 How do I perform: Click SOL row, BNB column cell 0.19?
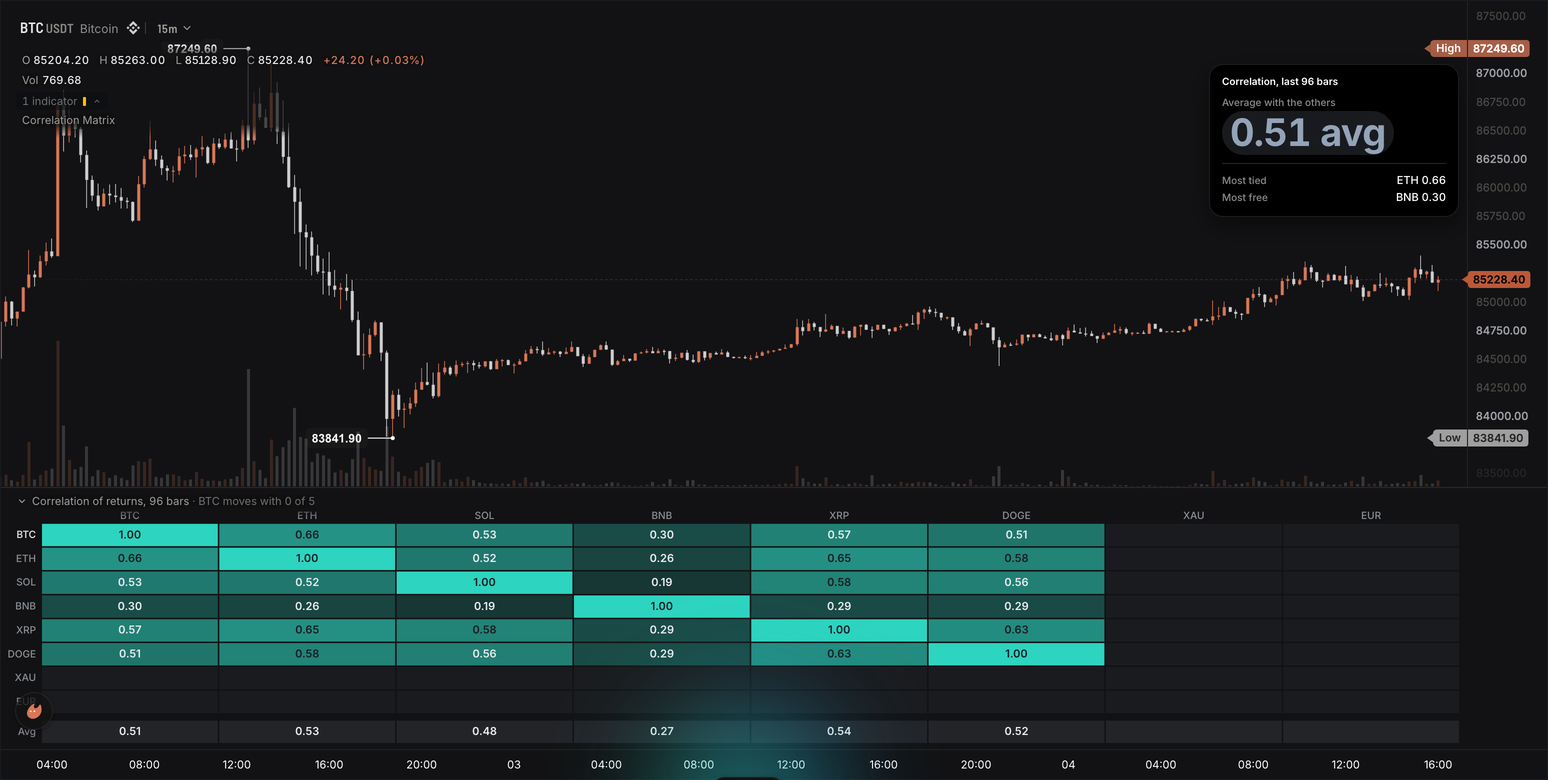pos(662,582)
